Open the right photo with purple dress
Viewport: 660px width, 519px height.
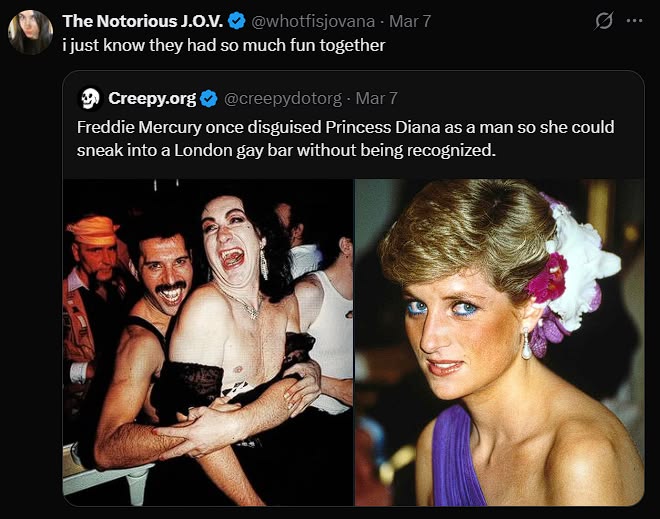[x=499, y=342]
